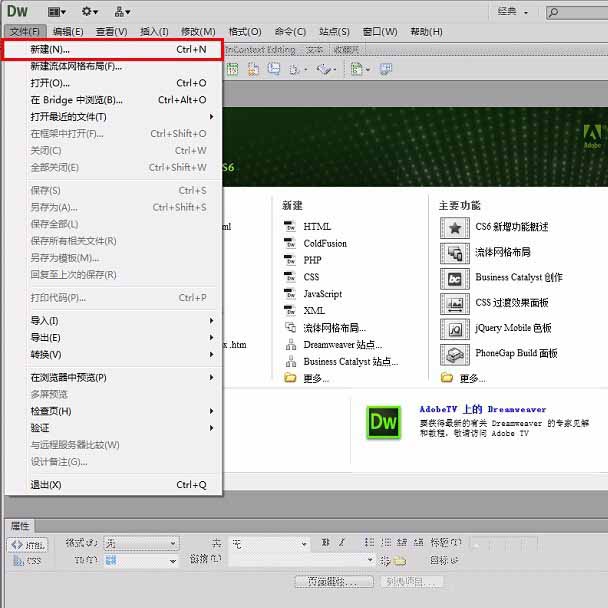Create a new HTML document from welcome screen
The height and width of the screenshot is (608, 608).
316,227
